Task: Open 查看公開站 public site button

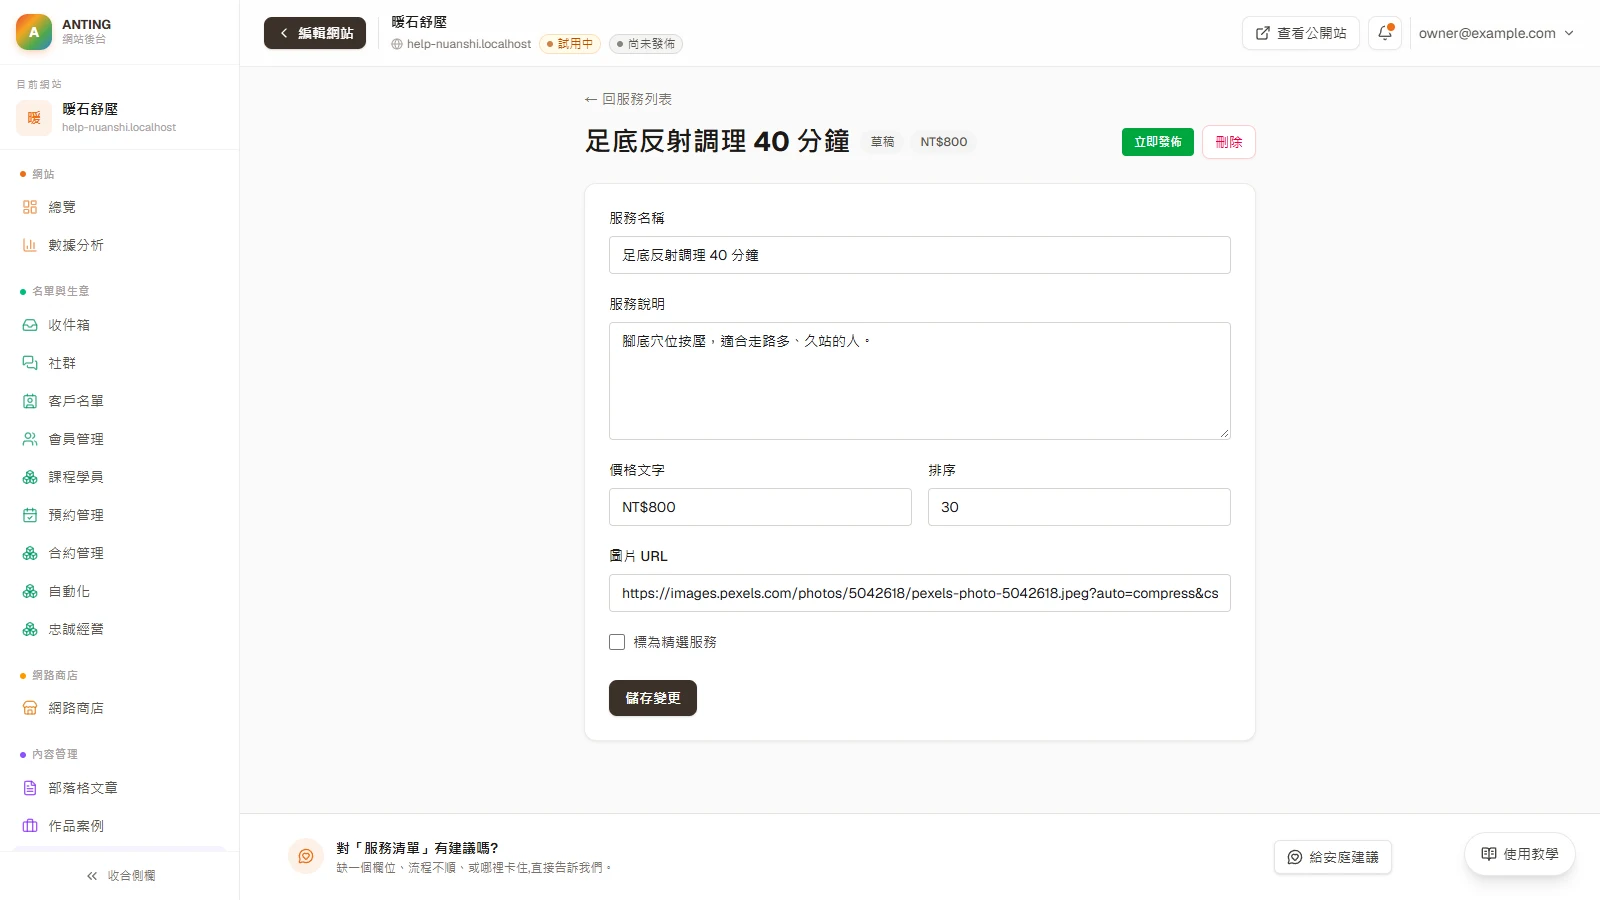Action: [x=1301, y=33]
